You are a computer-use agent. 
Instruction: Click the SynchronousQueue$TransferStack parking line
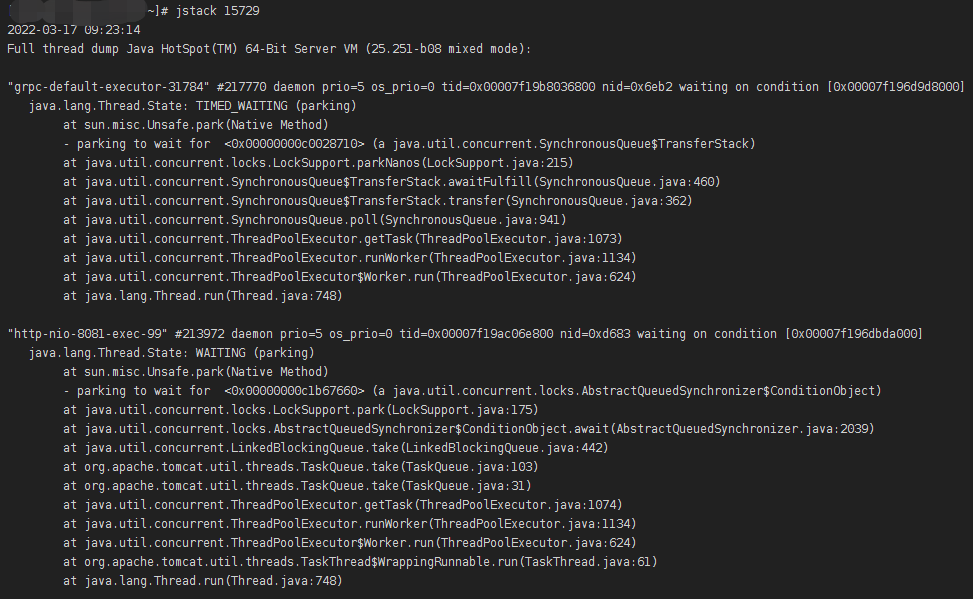pyautogui.click(x=410, y=144)
